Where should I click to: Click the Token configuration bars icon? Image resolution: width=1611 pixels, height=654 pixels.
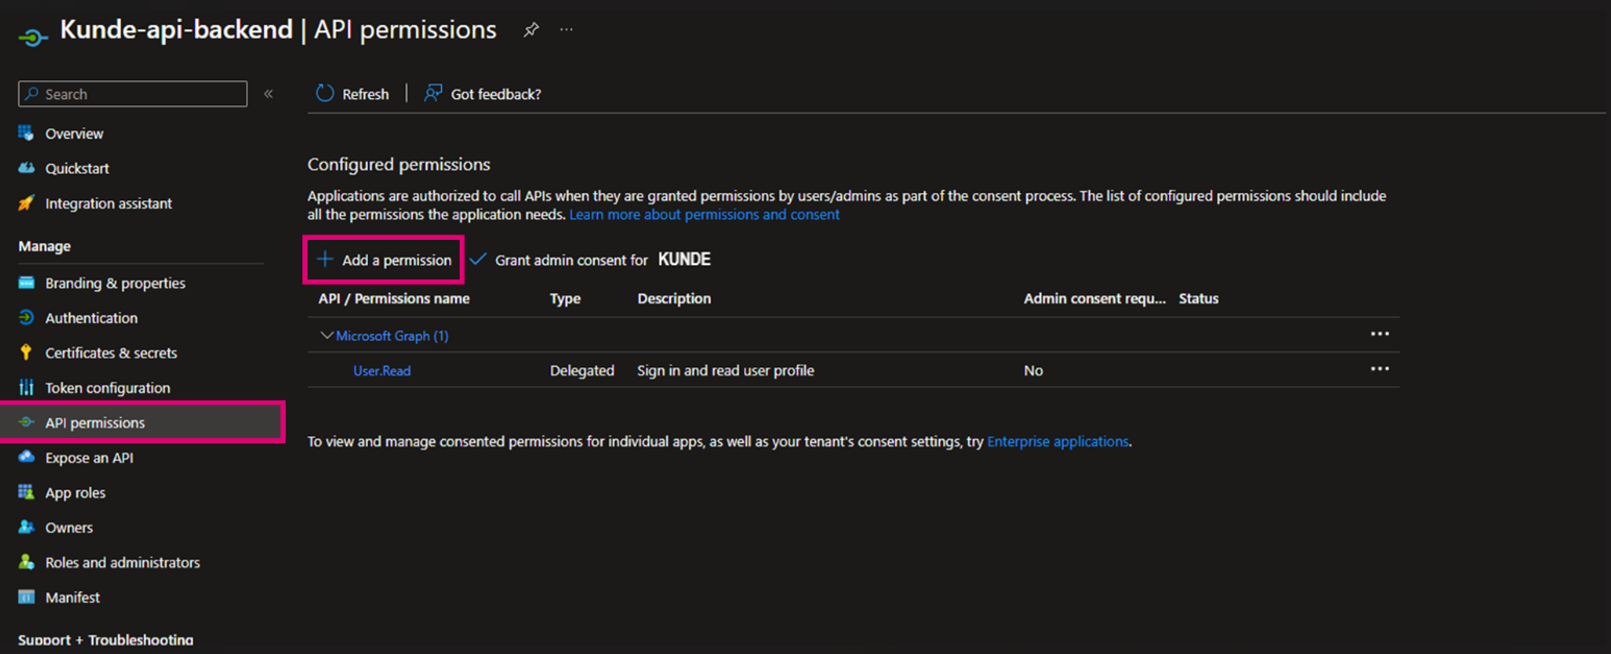tap(26, 387)
